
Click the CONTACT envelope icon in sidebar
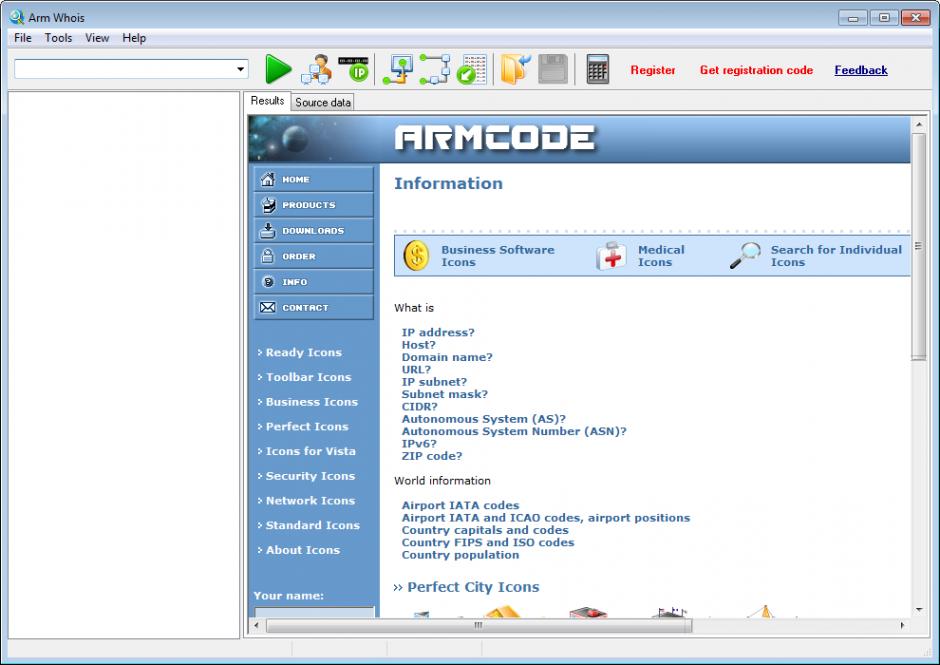[267, 308]
